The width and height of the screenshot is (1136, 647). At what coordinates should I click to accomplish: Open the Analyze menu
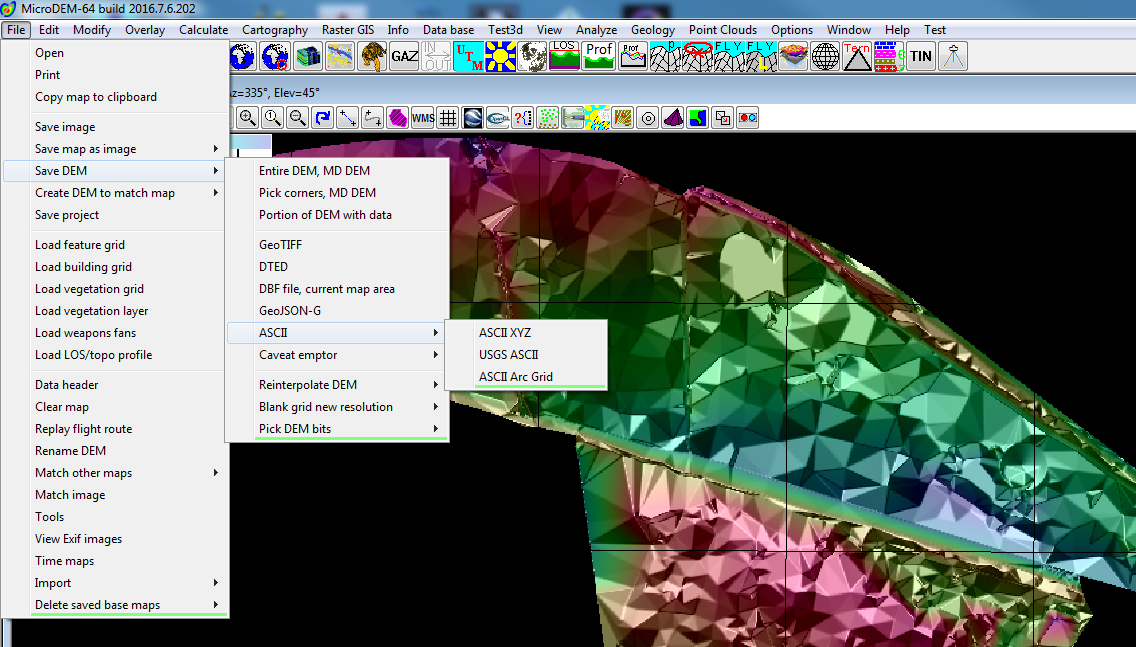click(596, 30)
